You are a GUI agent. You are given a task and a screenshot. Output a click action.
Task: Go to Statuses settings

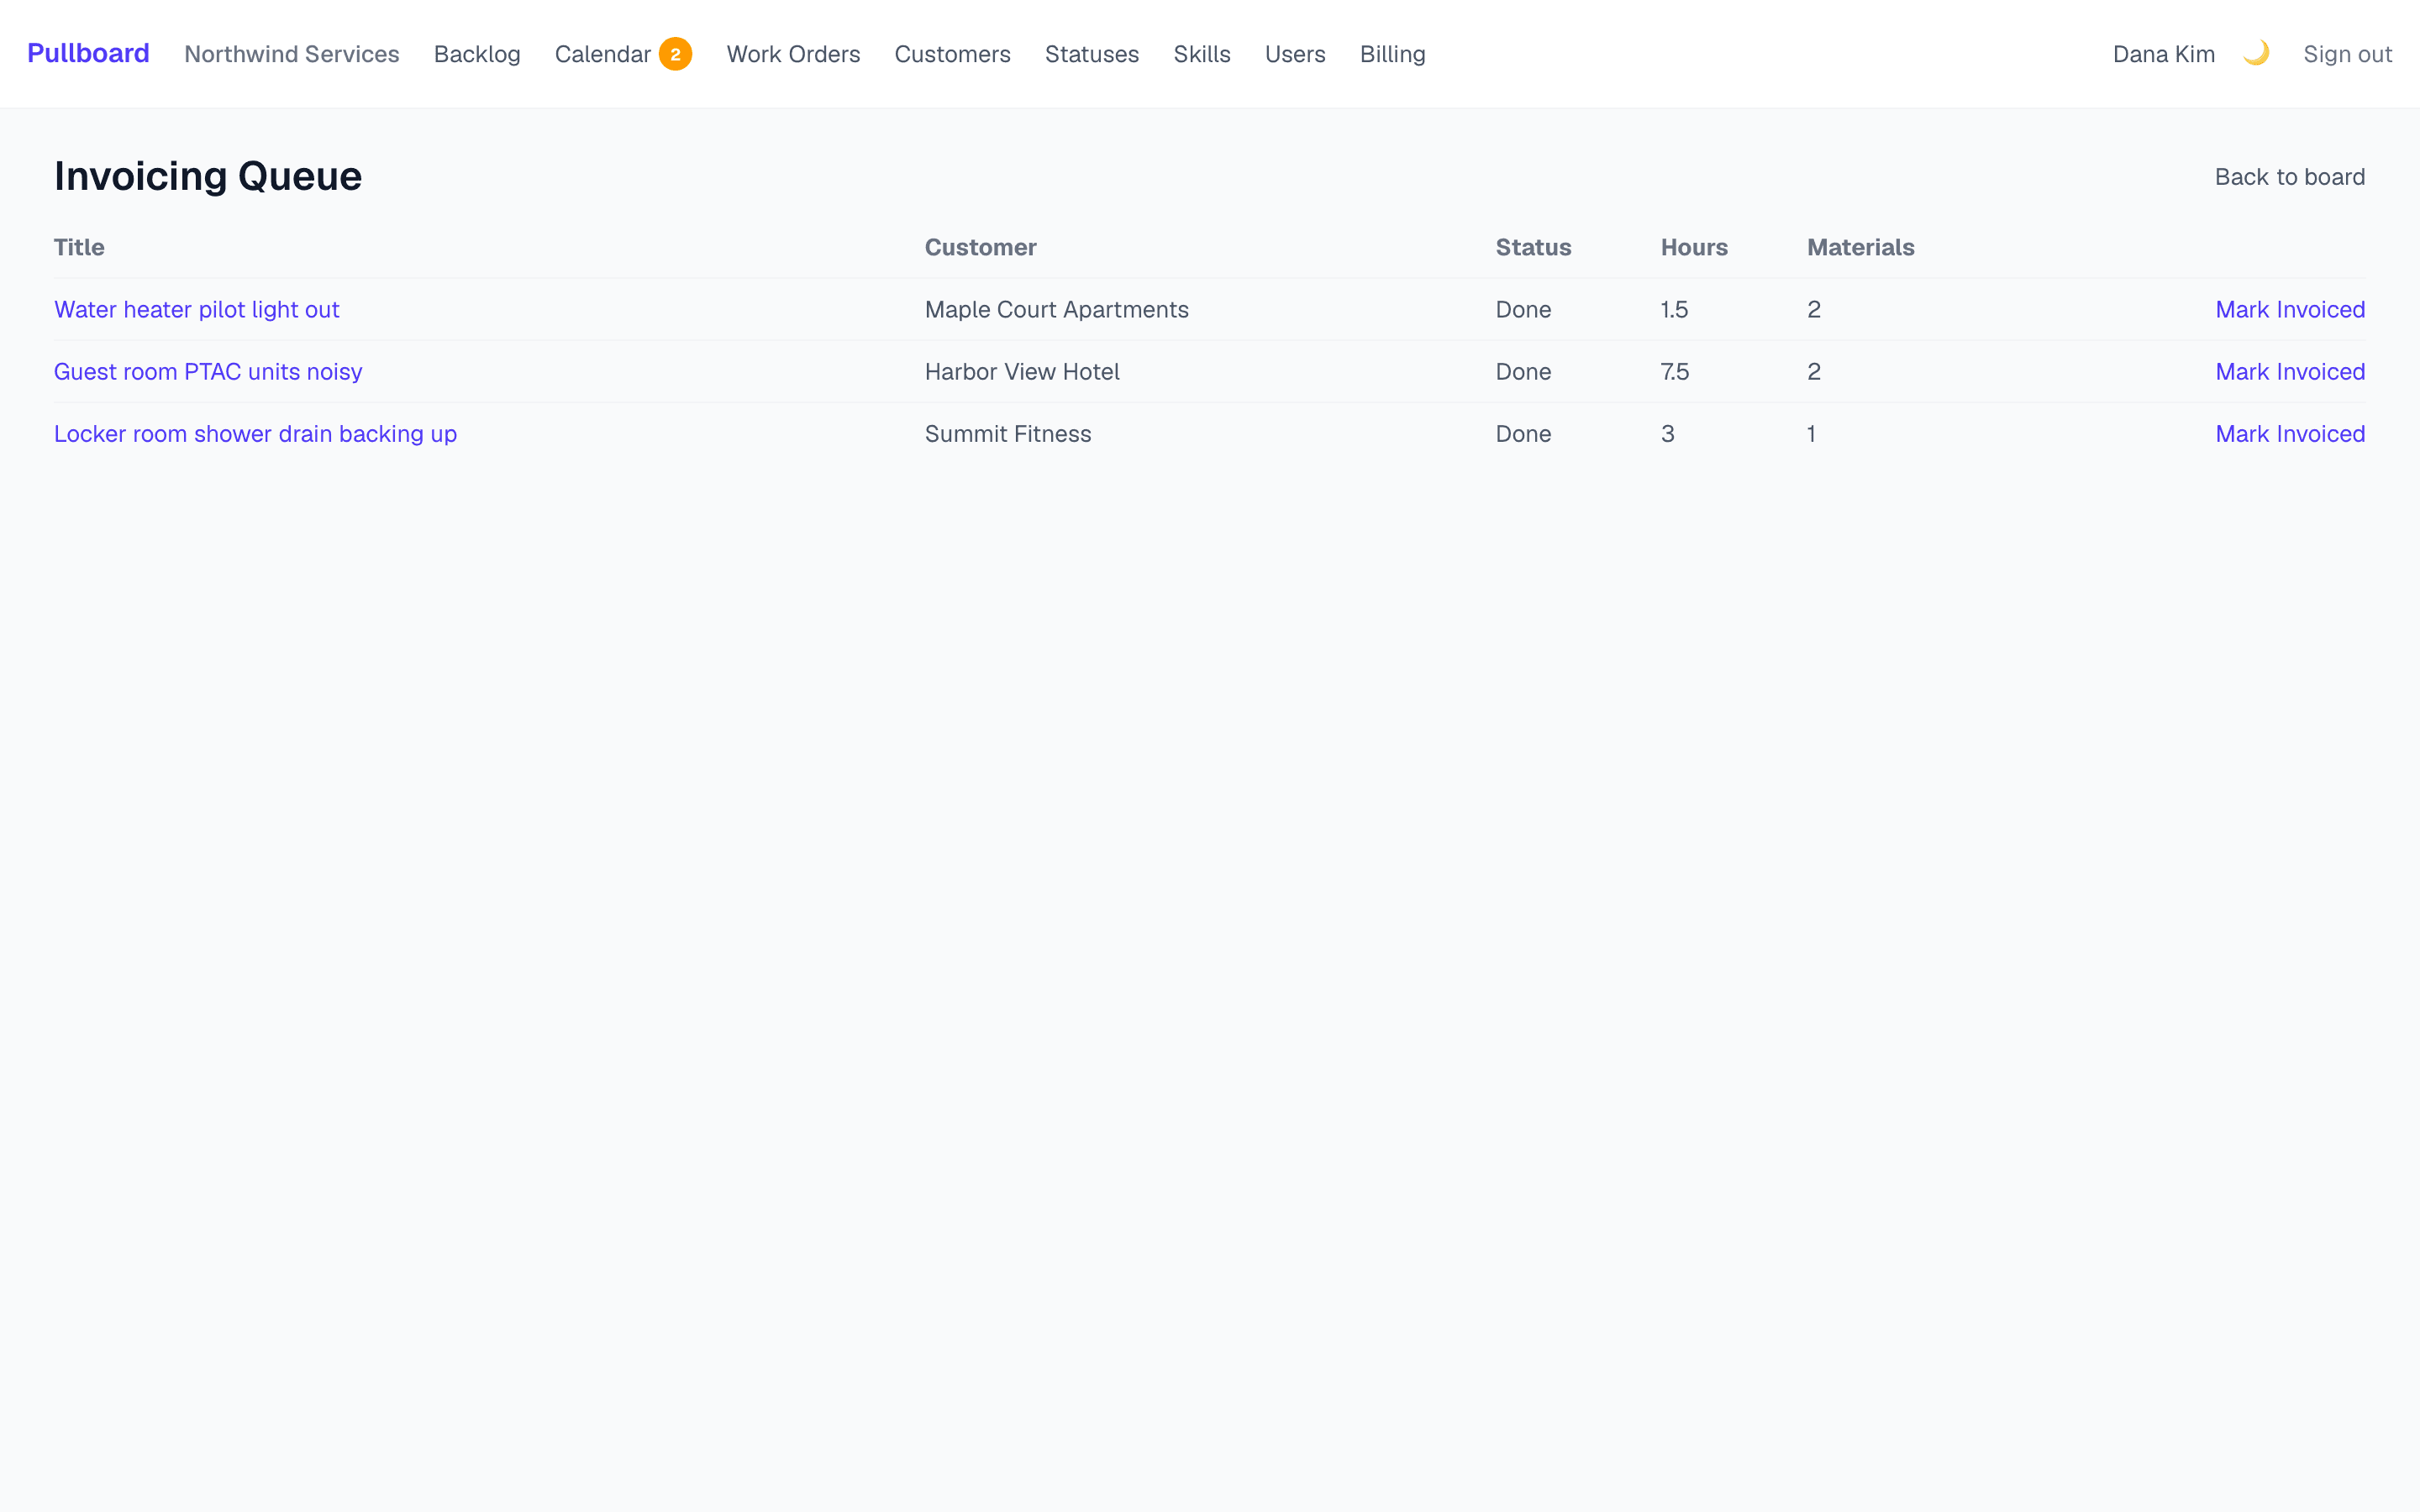tap(1092, 54)
